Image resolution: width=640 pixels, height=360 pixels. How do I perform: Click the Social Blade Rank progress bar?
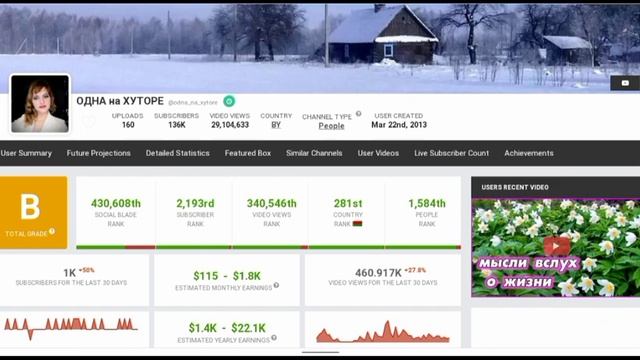(116, 247)
